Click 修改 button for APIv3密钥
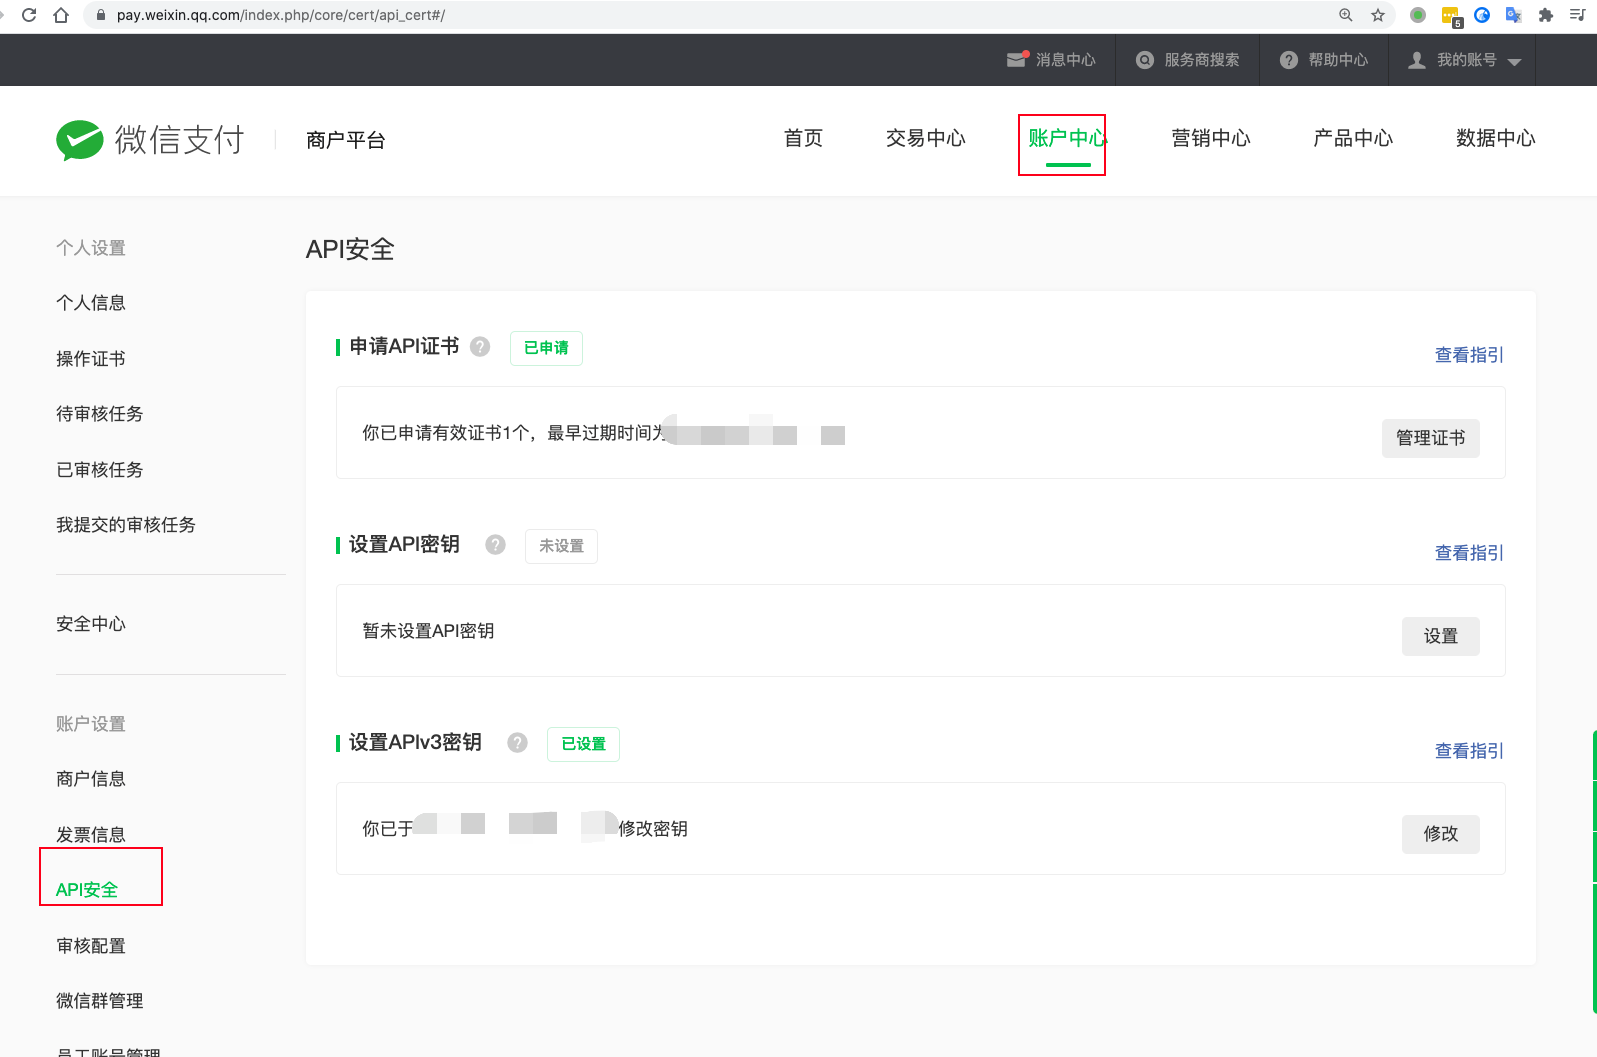 (1440, 834)
